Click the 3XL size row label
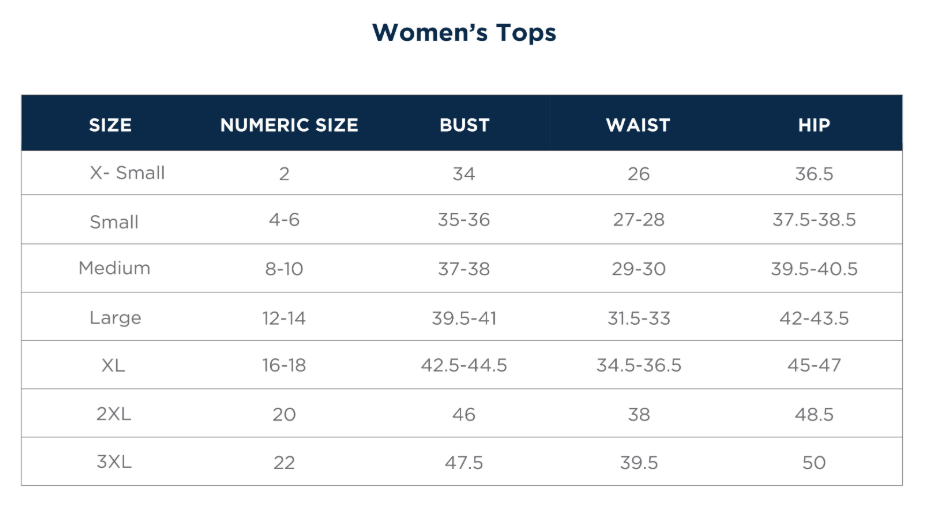This screenshot has height=506, width=925. (114, 461)
